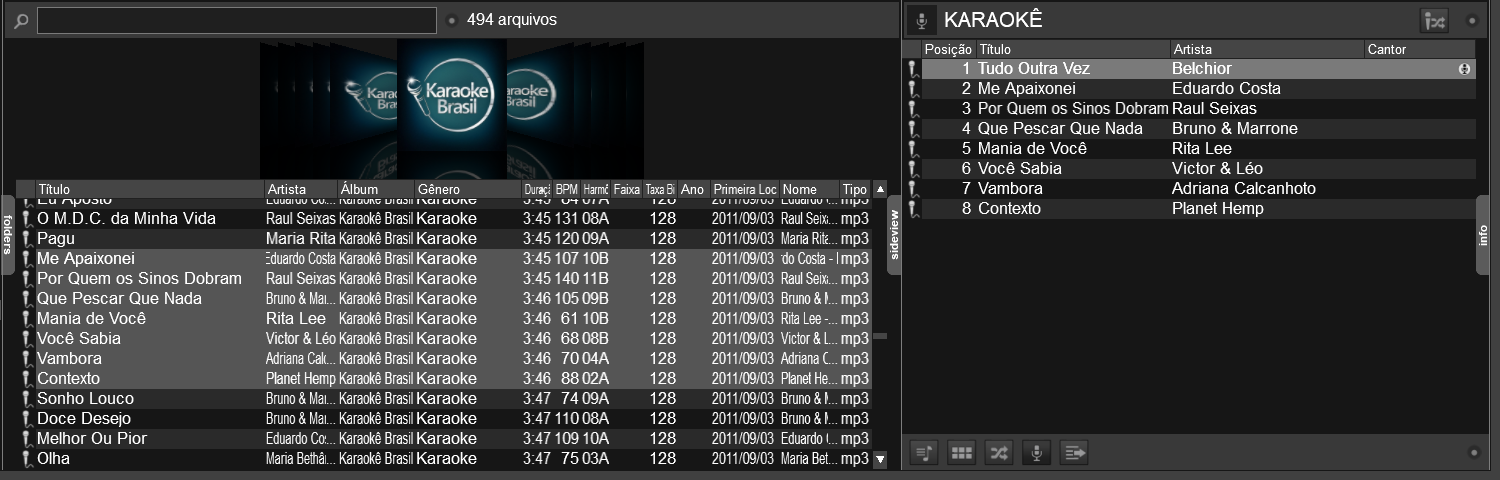Image resolution: width=1500 pixels, height=480 pixels.
Task: Sort by the Ano column header
Action: (x=693, y=189)
